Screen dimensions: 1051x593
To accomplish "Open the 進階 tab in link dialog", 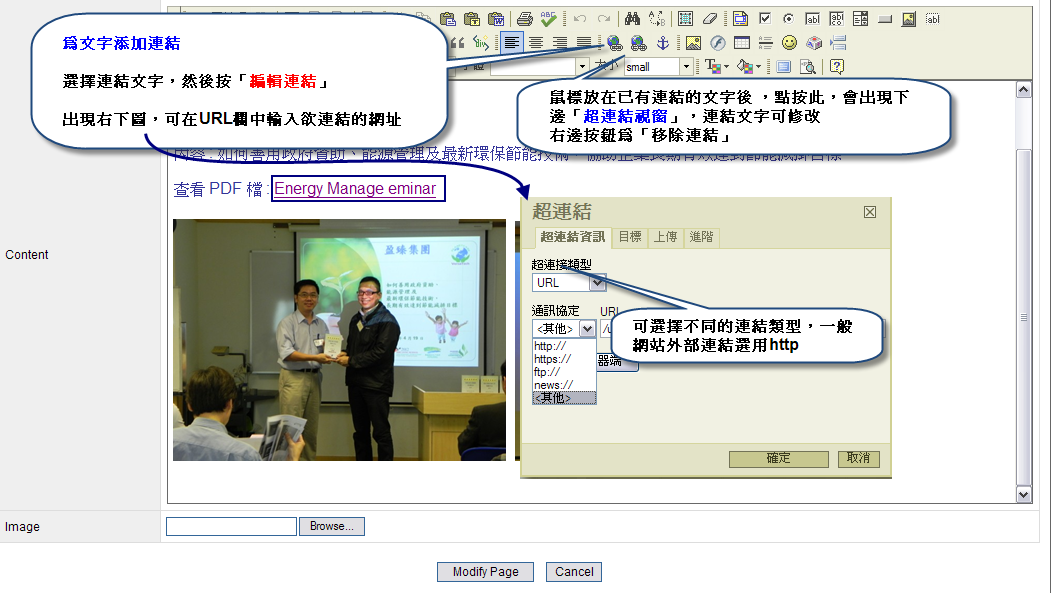I will pos(701,237).
